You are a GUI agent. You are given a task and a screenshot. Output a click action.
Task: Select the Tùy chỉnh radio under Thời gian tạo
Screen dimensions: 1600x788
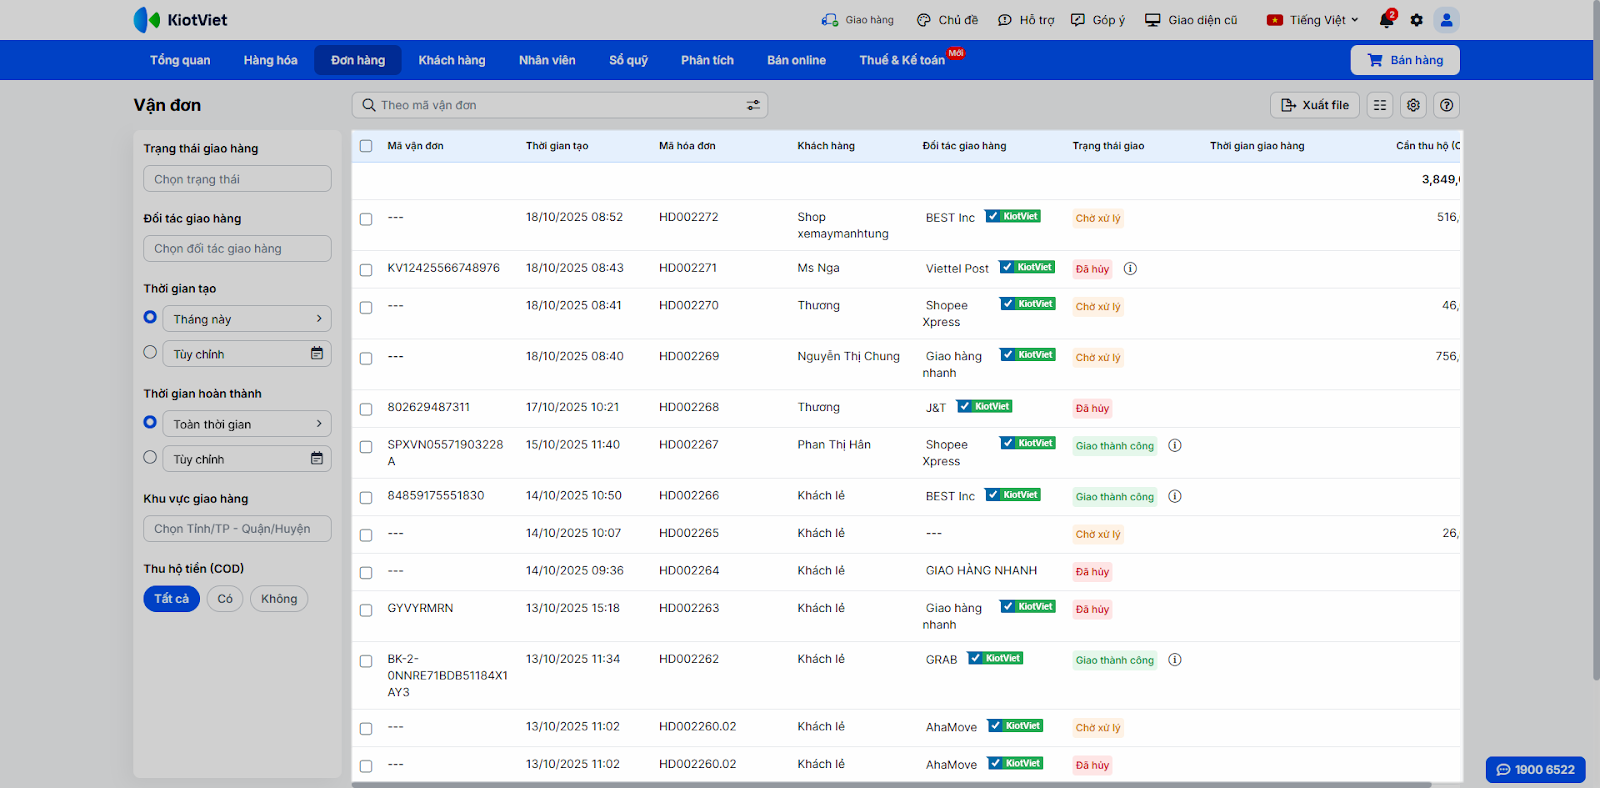[150, 352]
